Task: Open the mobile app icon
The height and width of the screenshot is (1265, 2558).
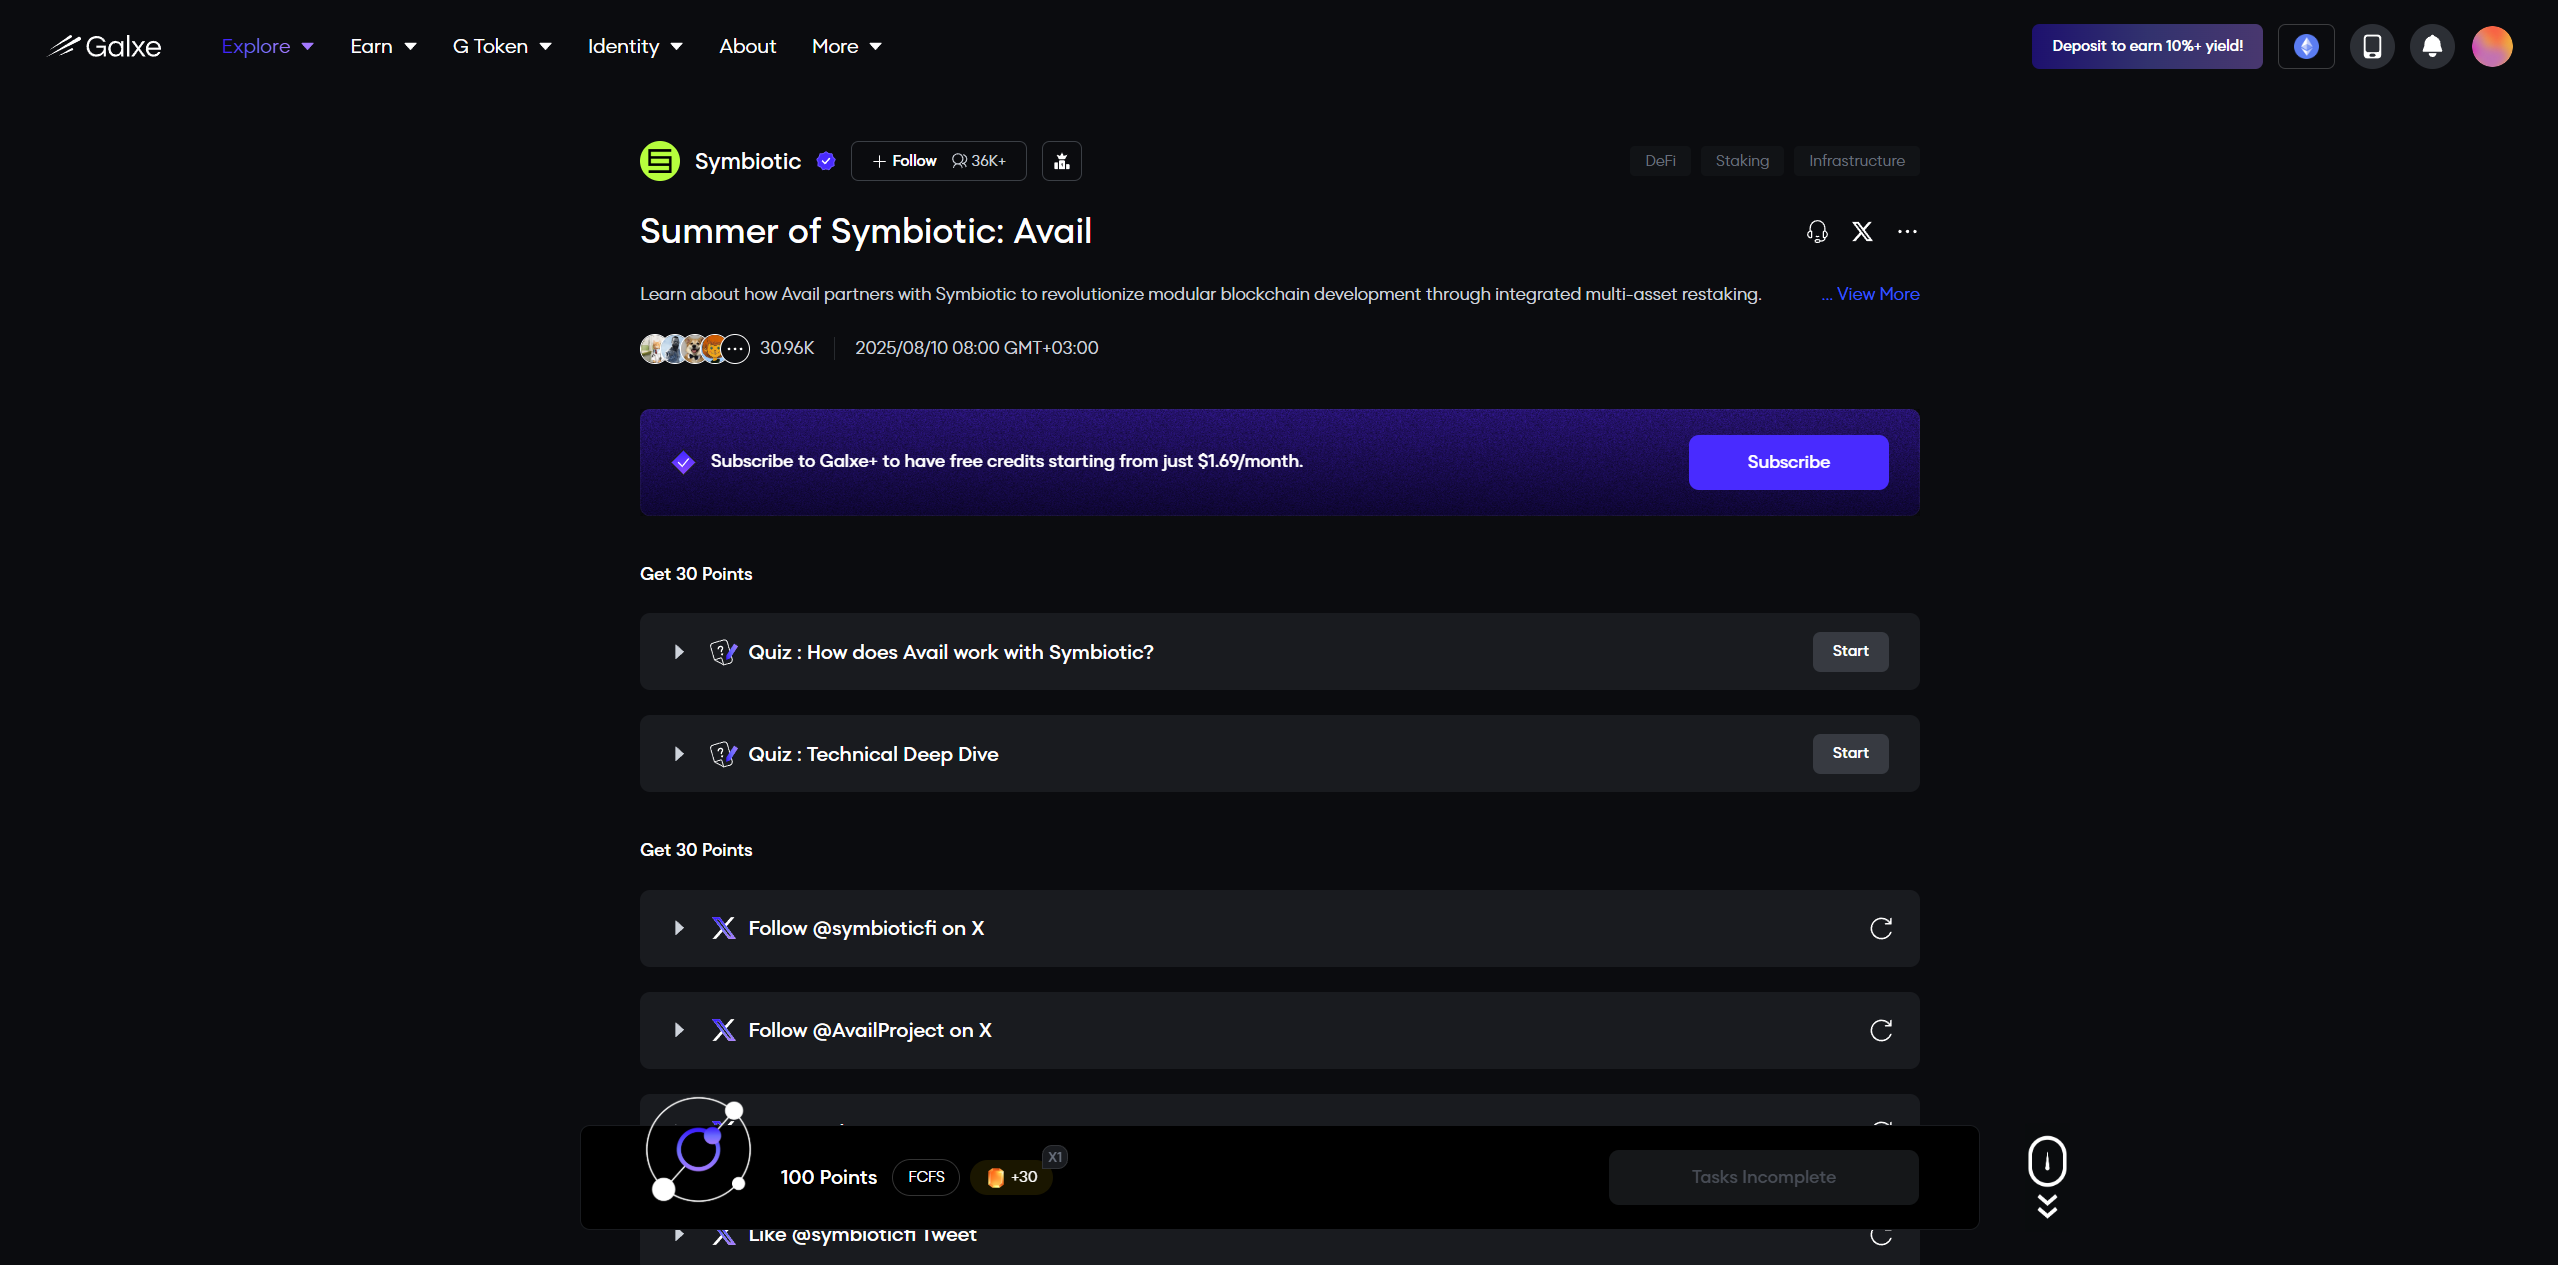Action: point(2372,47)
